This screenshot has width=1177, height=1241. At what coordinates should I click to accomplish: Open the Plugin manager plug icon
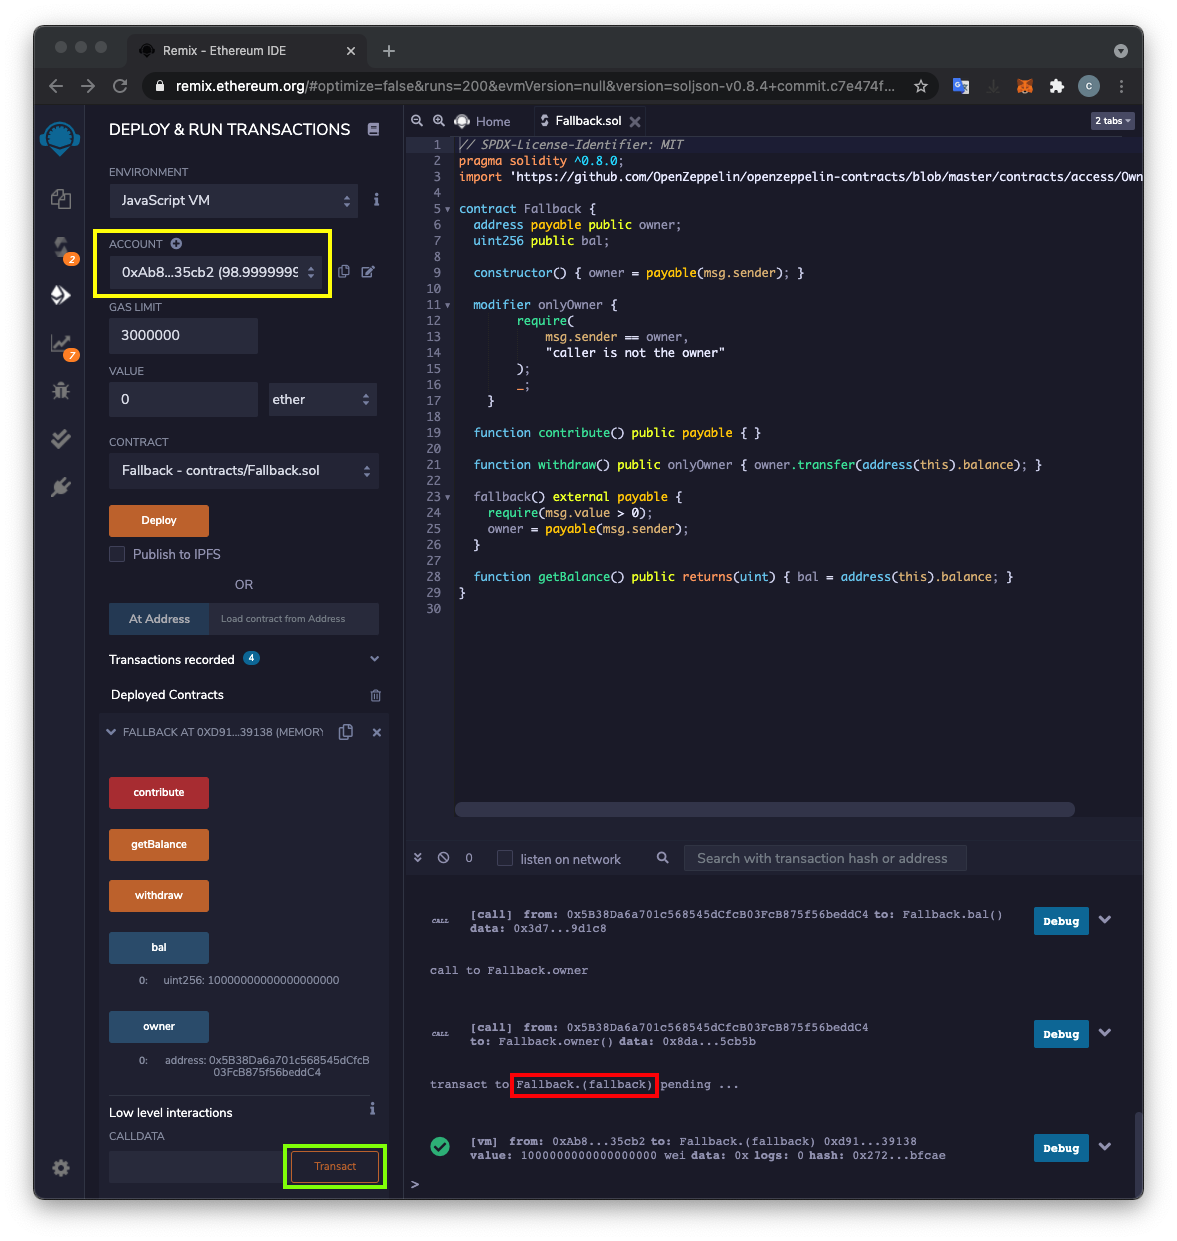(60, 487)
